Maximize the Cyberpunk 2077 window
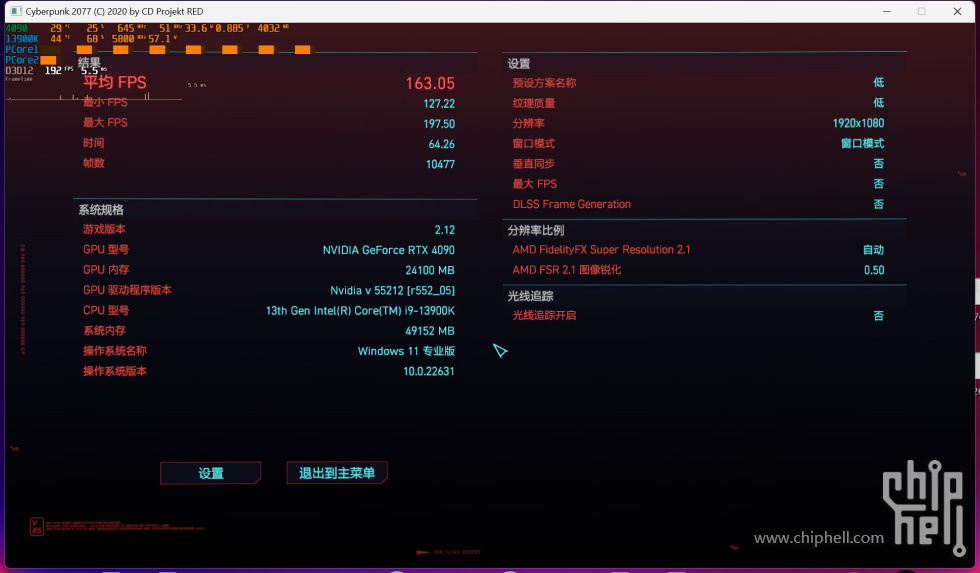980x573 pixels. (x=921, y=11)
